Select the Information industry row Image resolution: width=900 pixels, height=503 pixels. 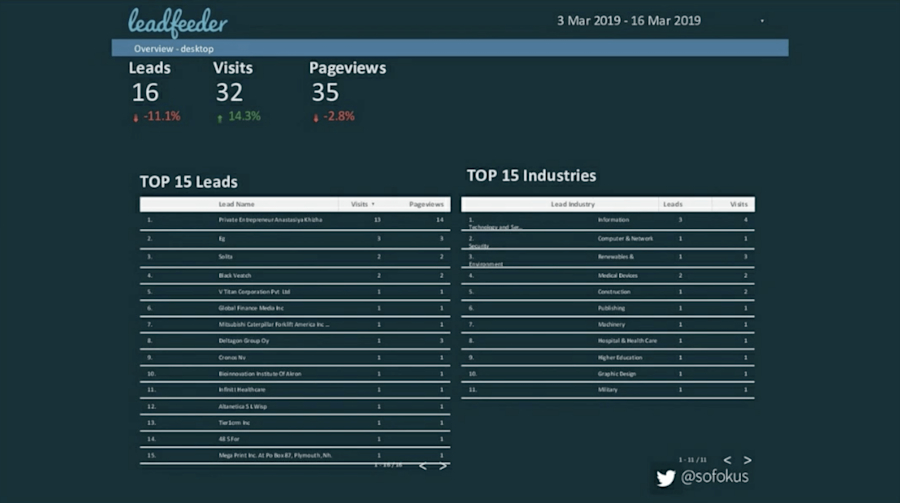tap(608, 221)
